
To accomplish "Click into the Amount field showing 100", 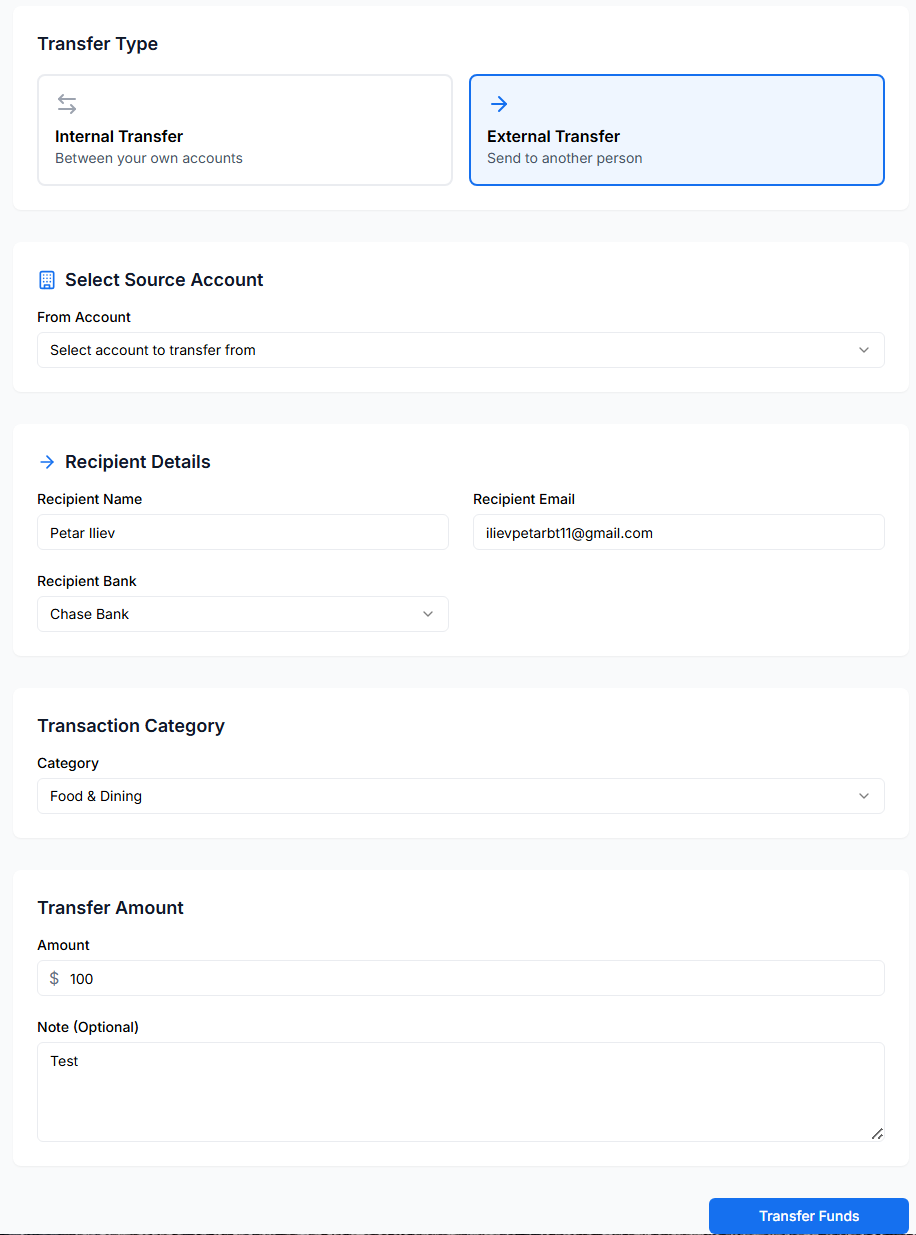I will [470, 979].
